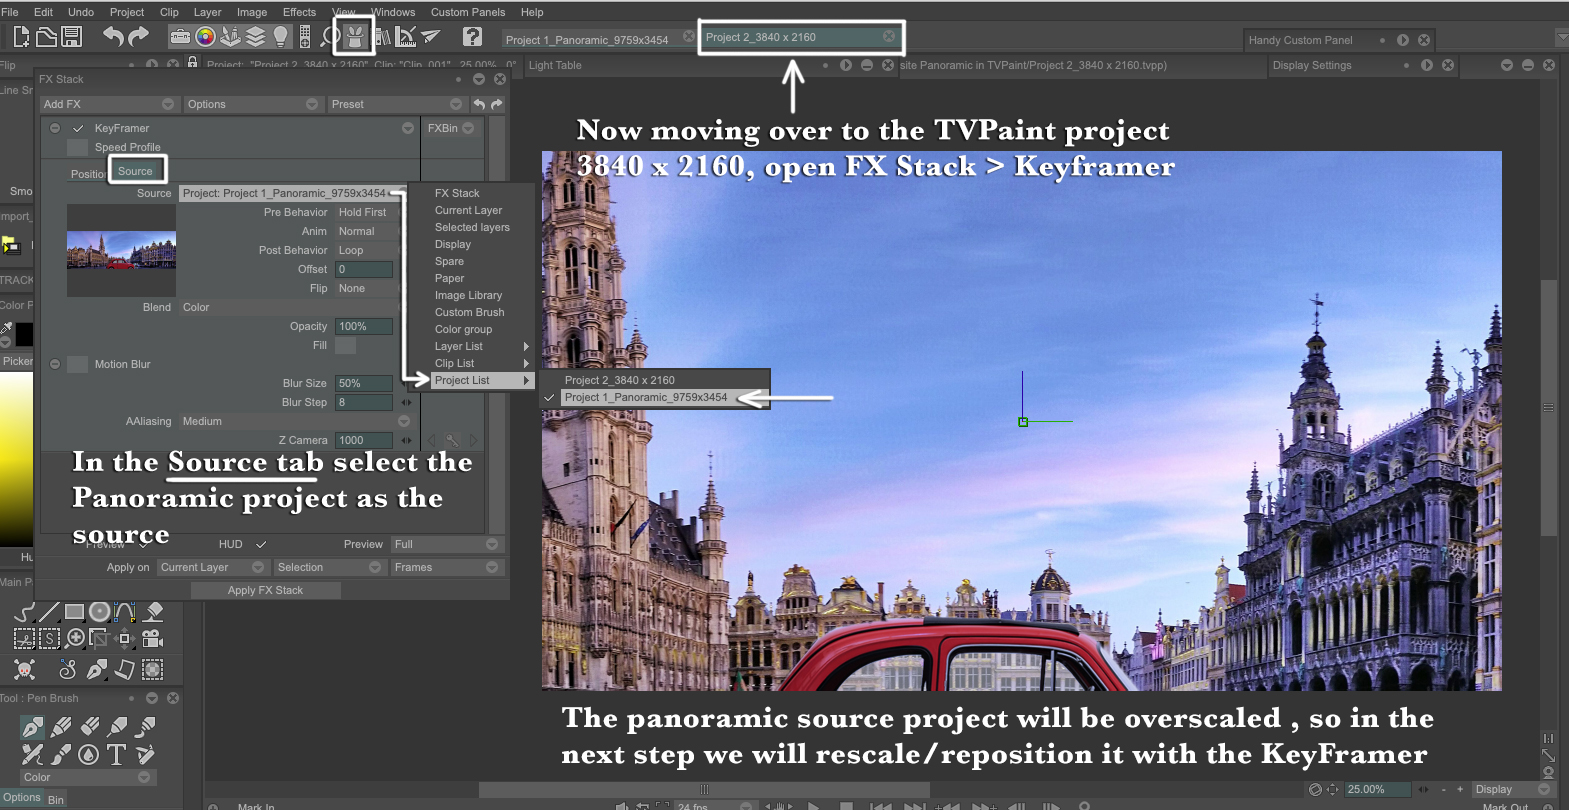Open the Custom Panels menu

(x=468, y=12)
